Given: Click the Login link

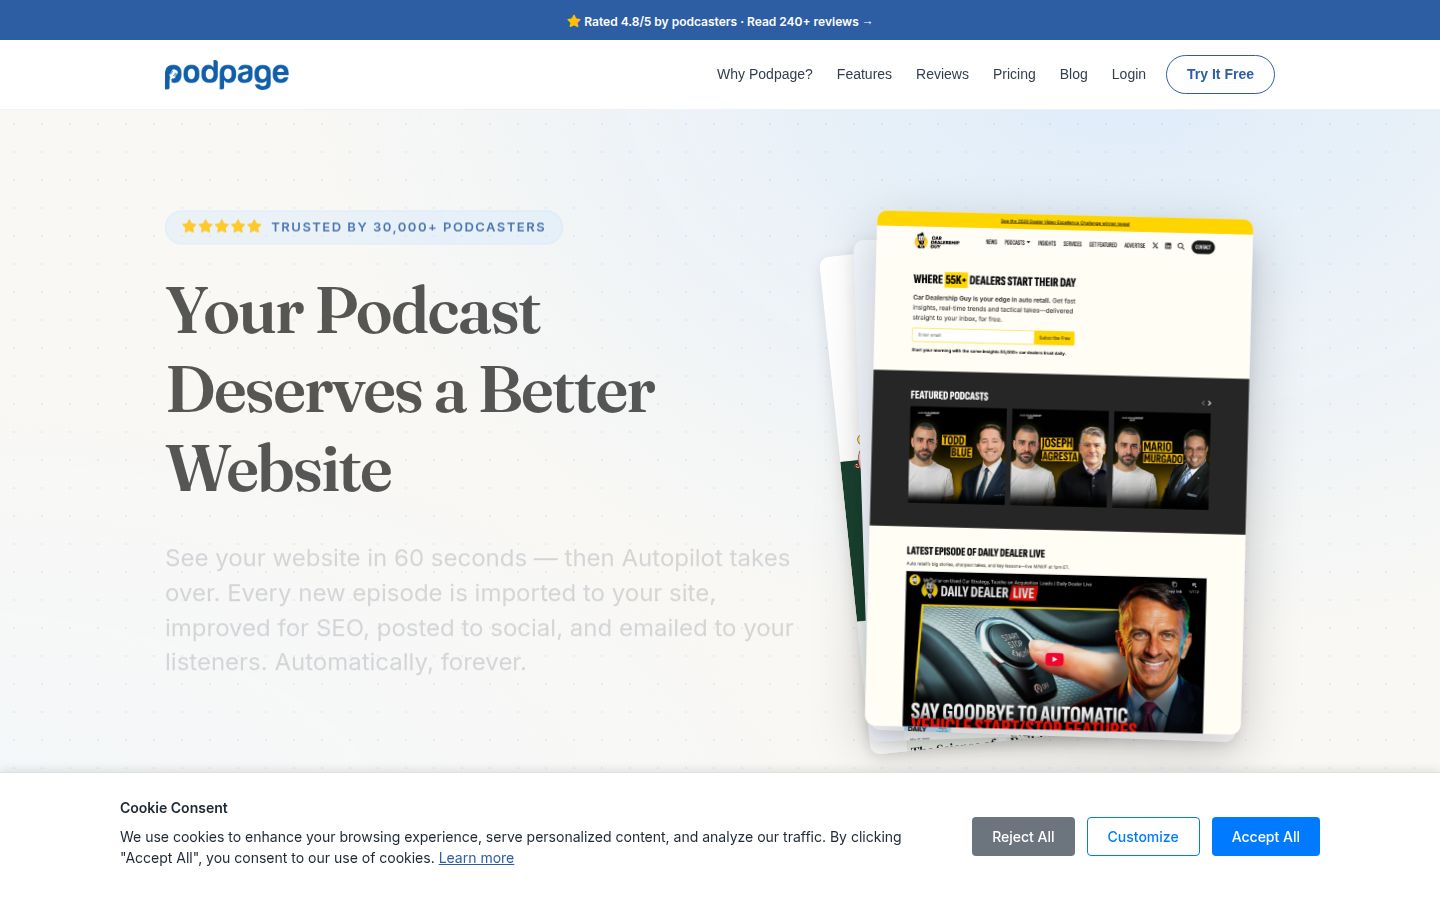Looking at the screenshot, I should pos(1128,74).
